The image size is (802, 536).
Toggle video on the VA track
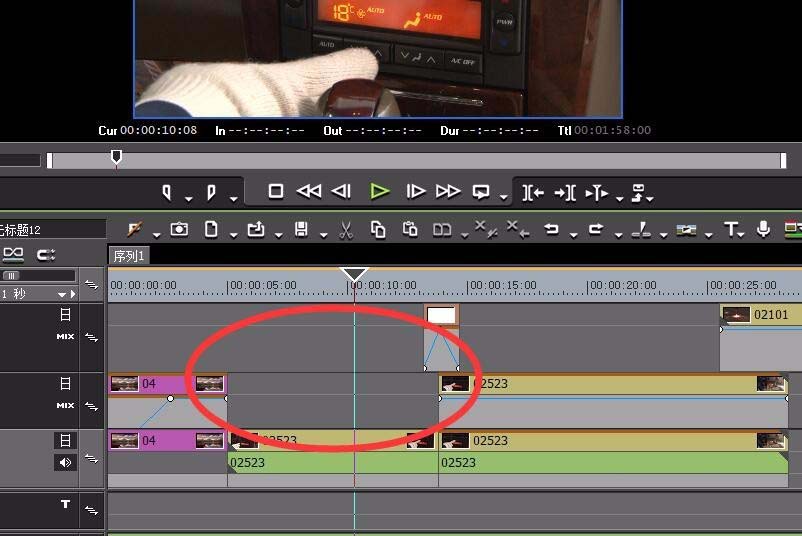click(x=65, y=440)
